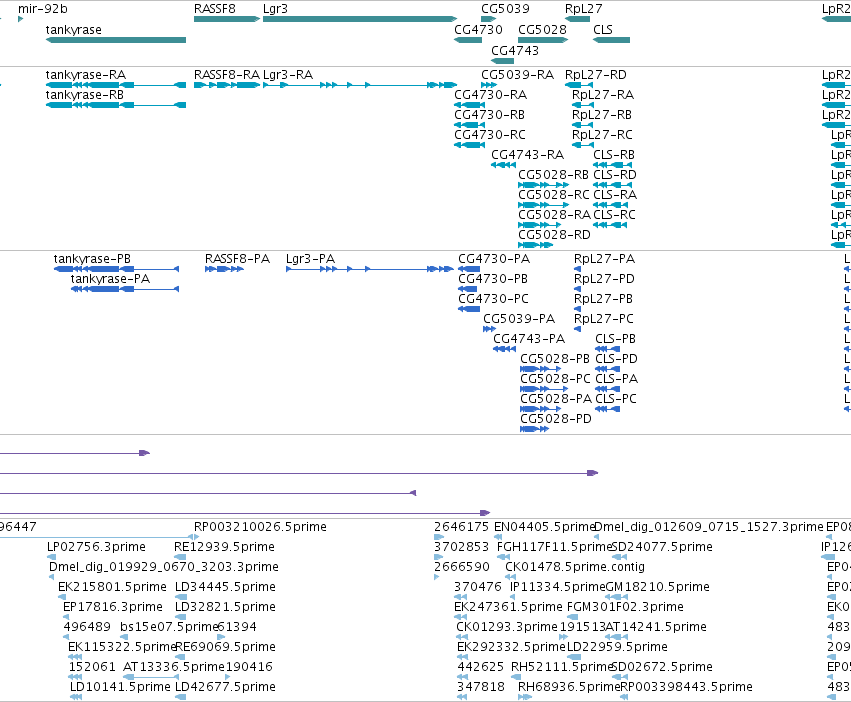This screenshot has width=851, height=702.
Task: Select the tankyrase-PA protein label
Action: coord(110,279)
